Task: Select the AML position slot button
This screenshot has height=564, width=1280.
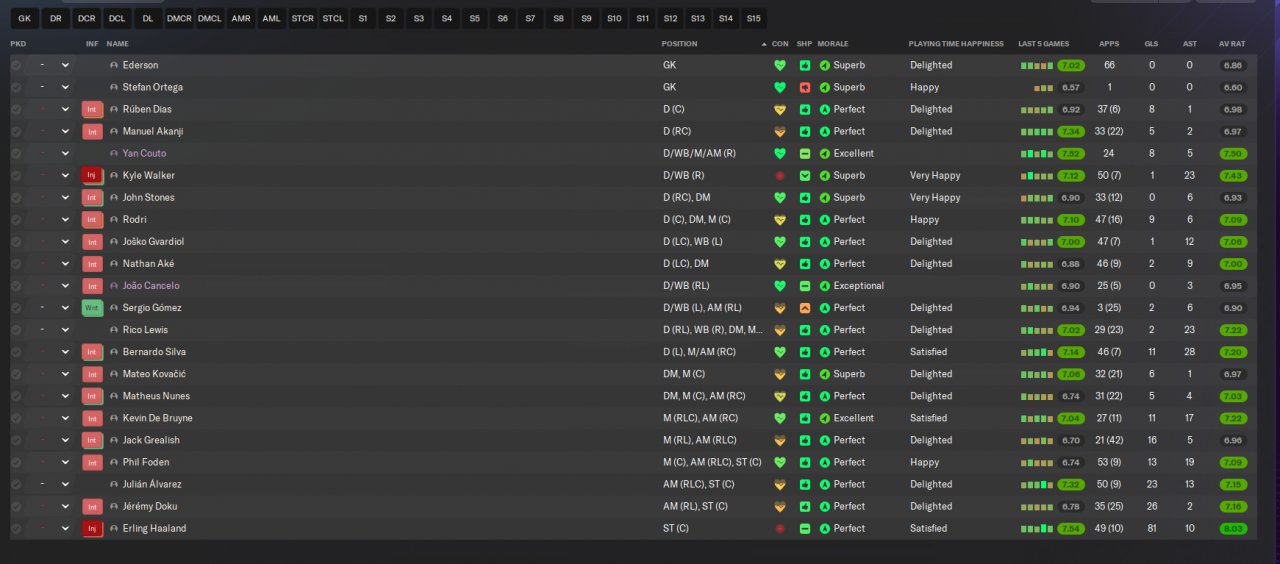Action: [x=271, y=18]
